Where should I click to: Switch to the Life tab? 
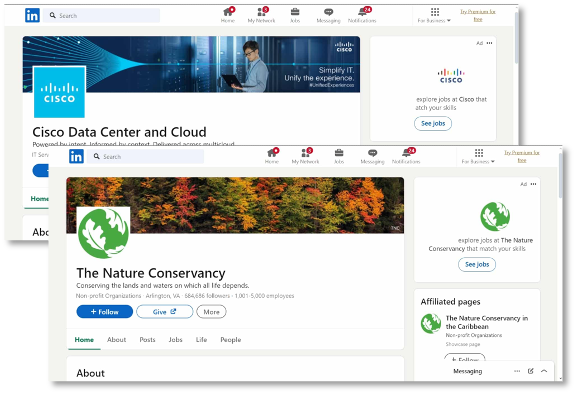tap(201, 340)
